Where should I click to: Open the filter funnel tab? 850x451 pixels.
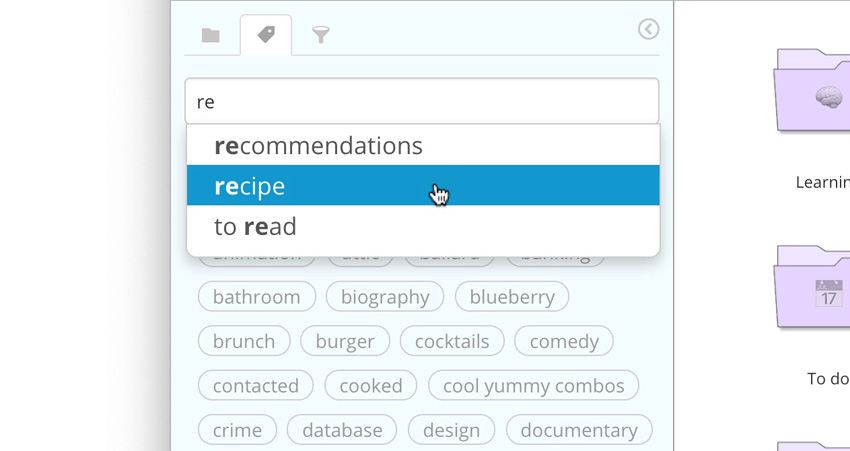pyautogui.click(x=320, y=36)
